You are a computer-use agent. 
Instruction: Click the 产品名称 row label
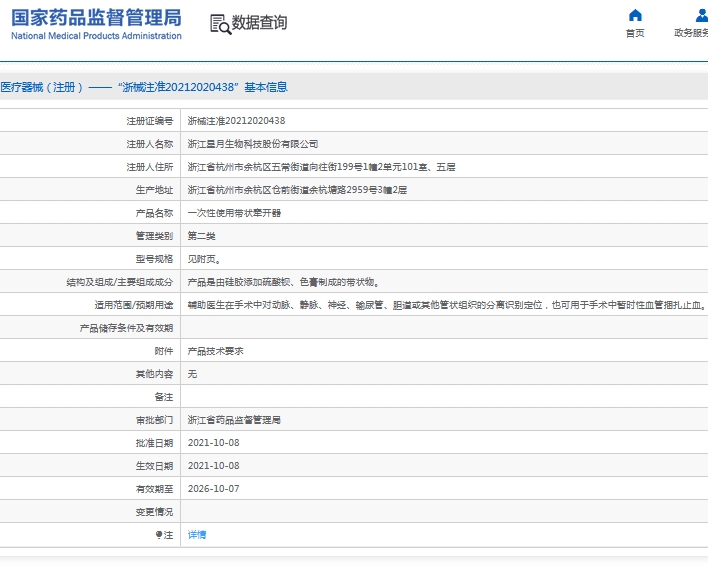pos(154,213)
